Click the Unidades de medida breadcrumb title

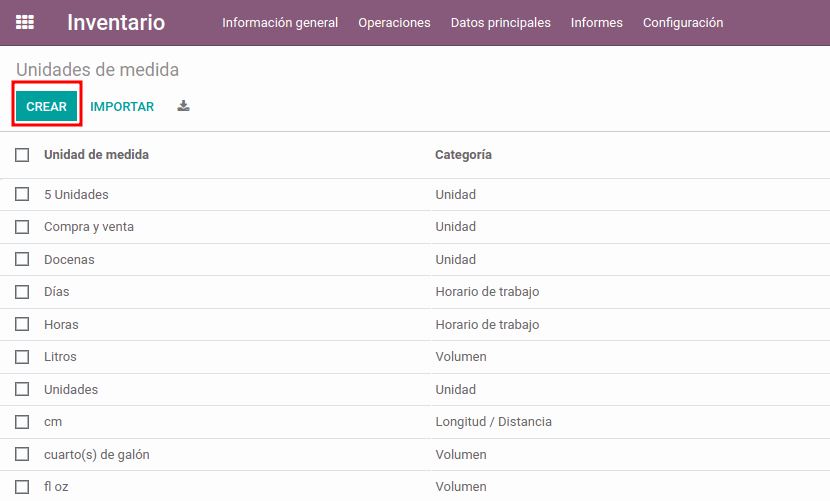coord(97,69)
